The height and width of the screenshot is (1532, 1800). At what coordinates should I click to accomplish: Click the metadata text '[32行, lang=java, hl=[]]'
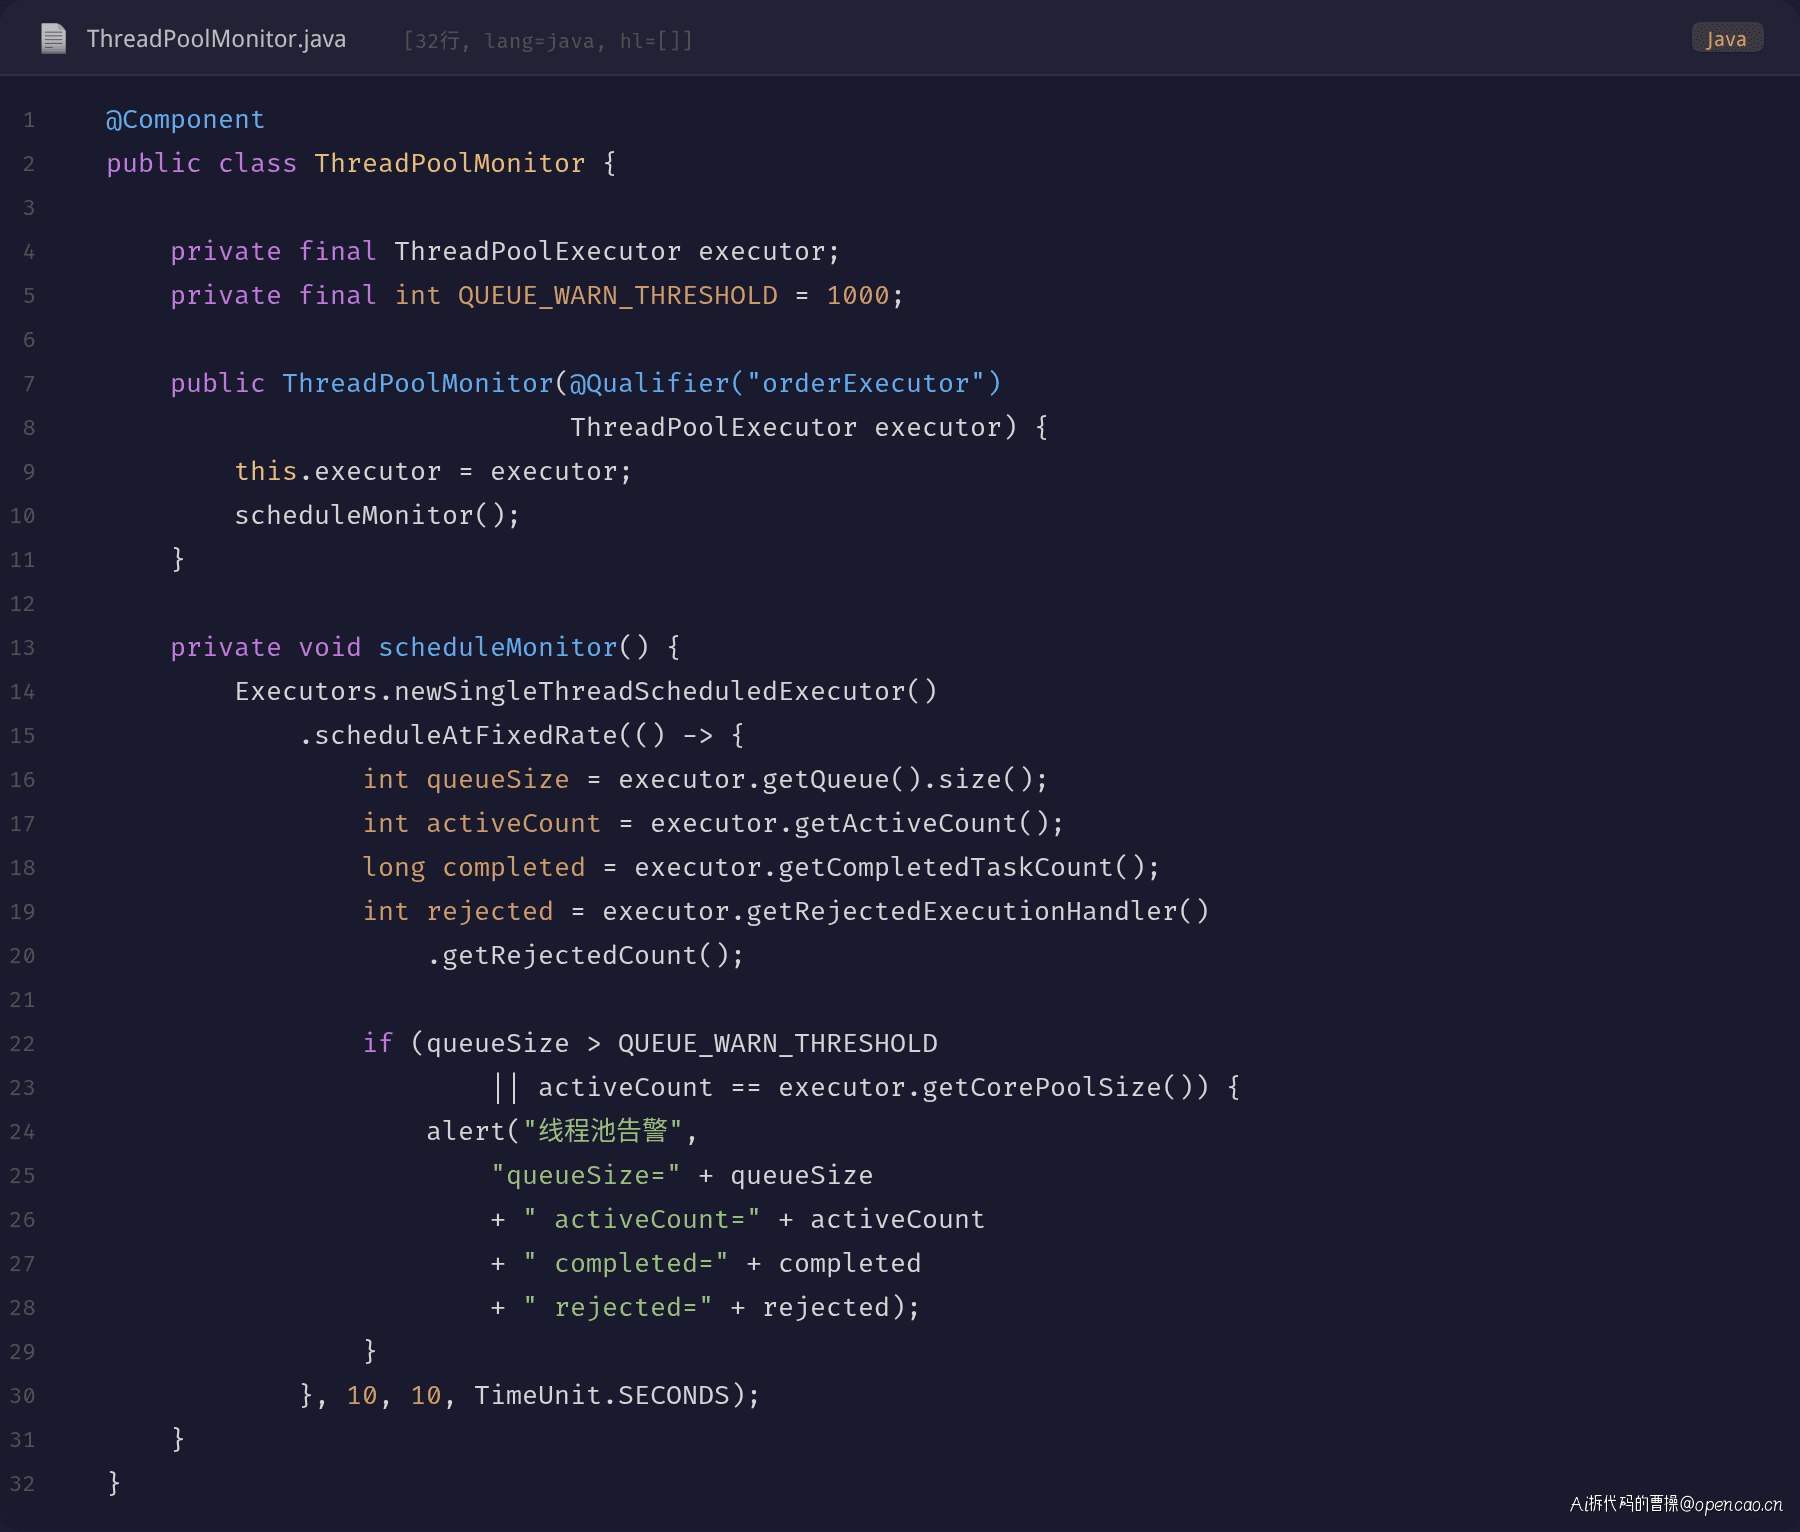tap(548, 41)
